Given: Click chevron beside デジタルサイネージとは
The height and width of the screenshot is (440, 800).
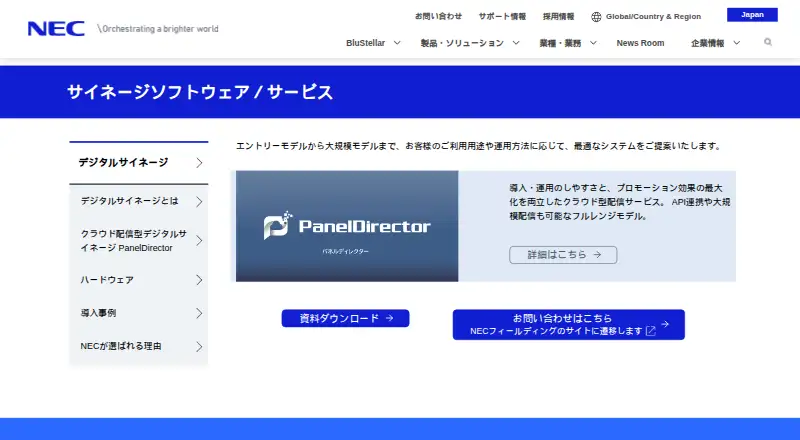Looking at the screenshot, I should [x=199, y=202].
